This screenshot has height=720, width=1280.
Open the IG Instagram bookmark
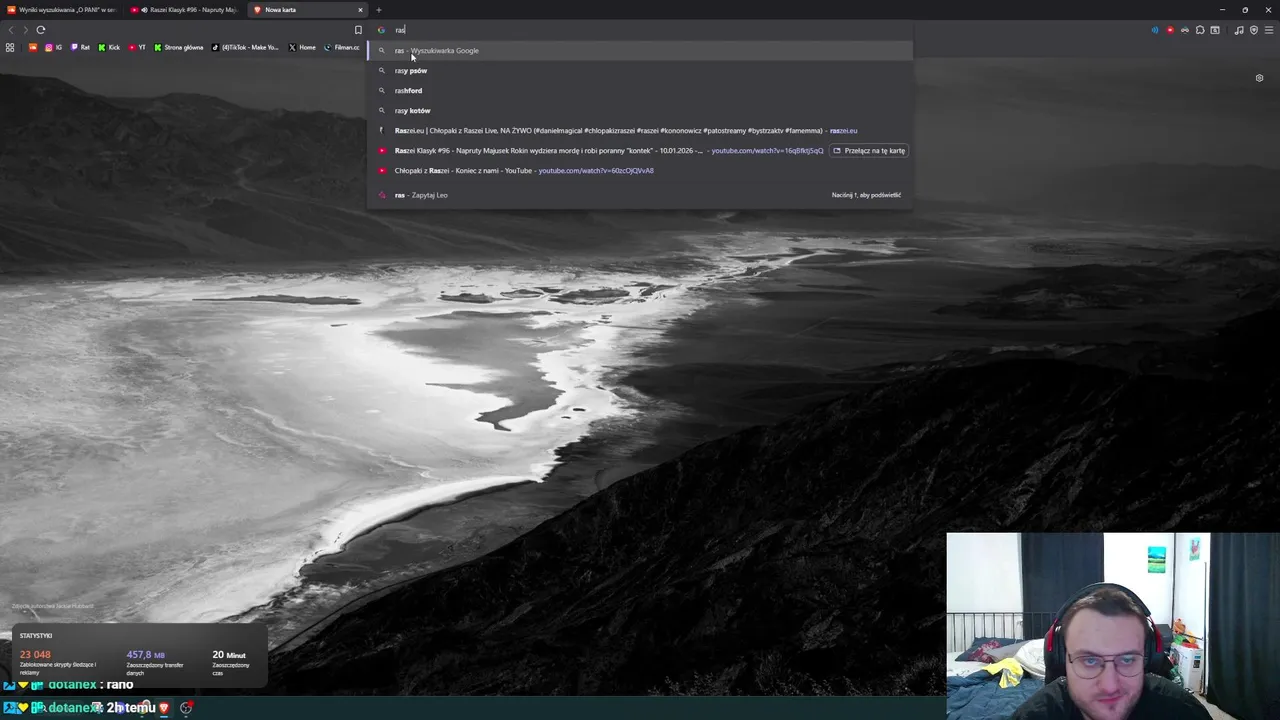tap(53, 47)
